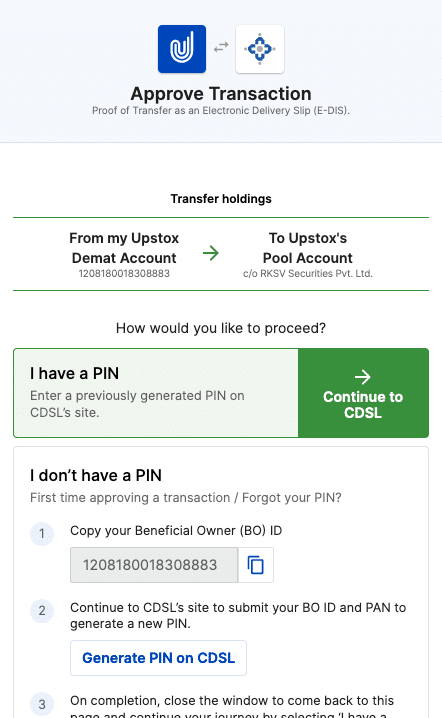Screen dimensions: 442x718
Task: Click the I don't have a PIN heading
Action: pos(96,475)
